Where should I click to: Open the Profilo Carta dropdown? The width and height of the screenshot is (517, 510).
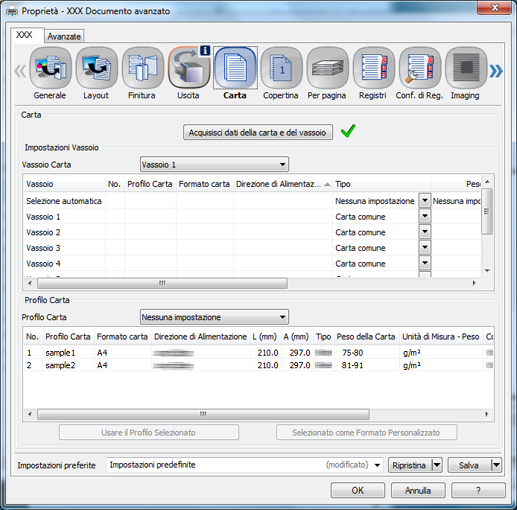click(214, 317)
